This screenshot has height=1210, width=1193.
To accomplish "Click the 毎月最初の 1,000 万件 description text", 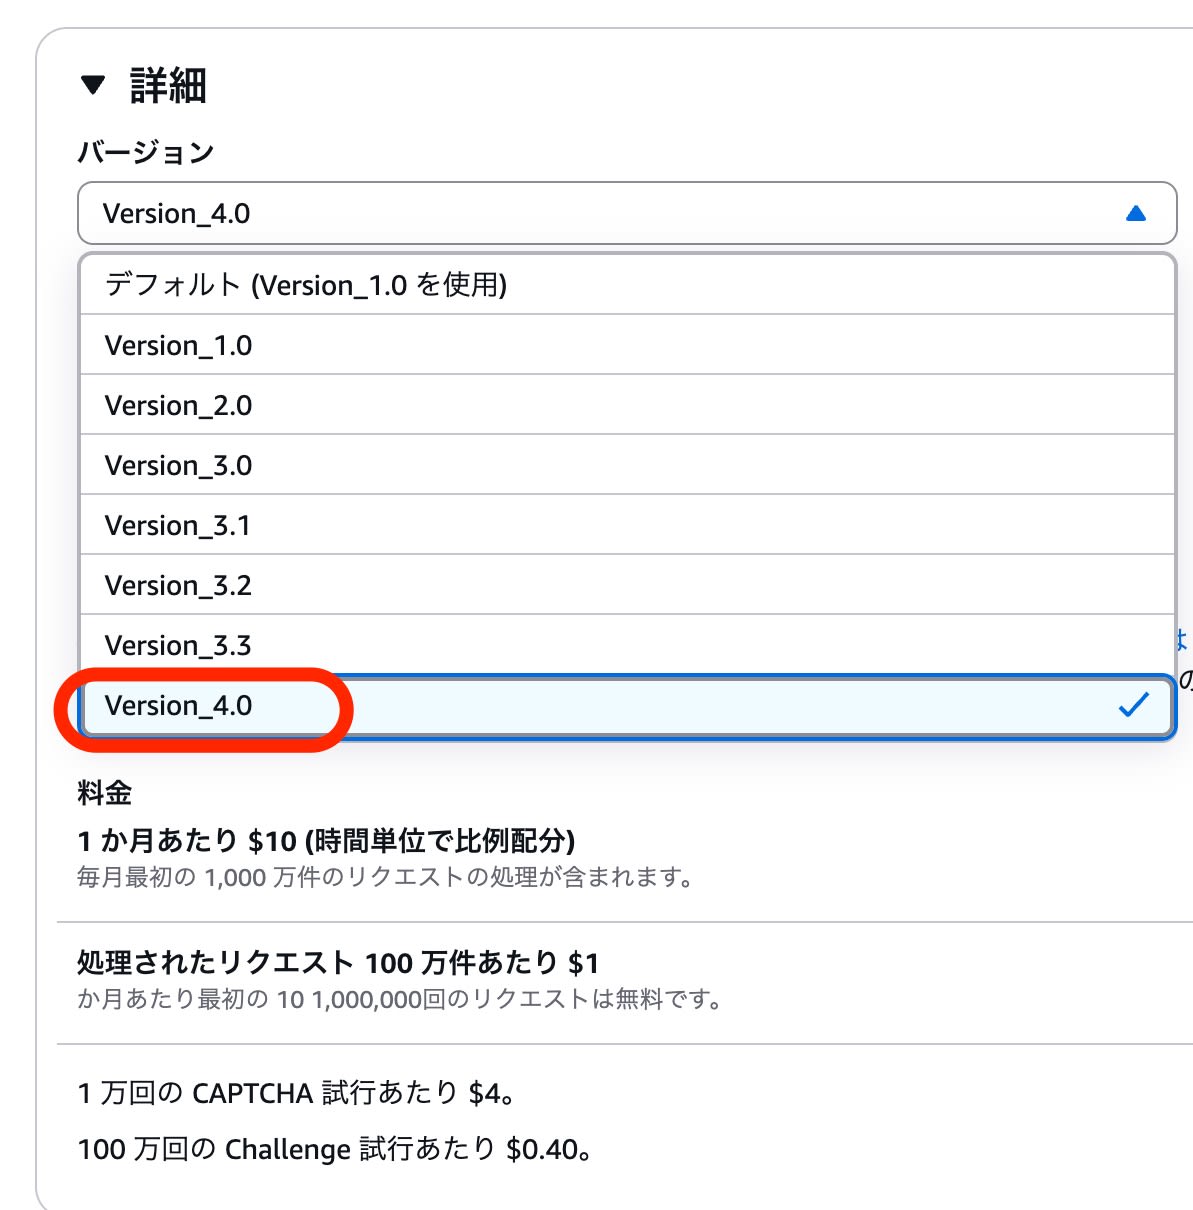I will [x=385, y=878].
